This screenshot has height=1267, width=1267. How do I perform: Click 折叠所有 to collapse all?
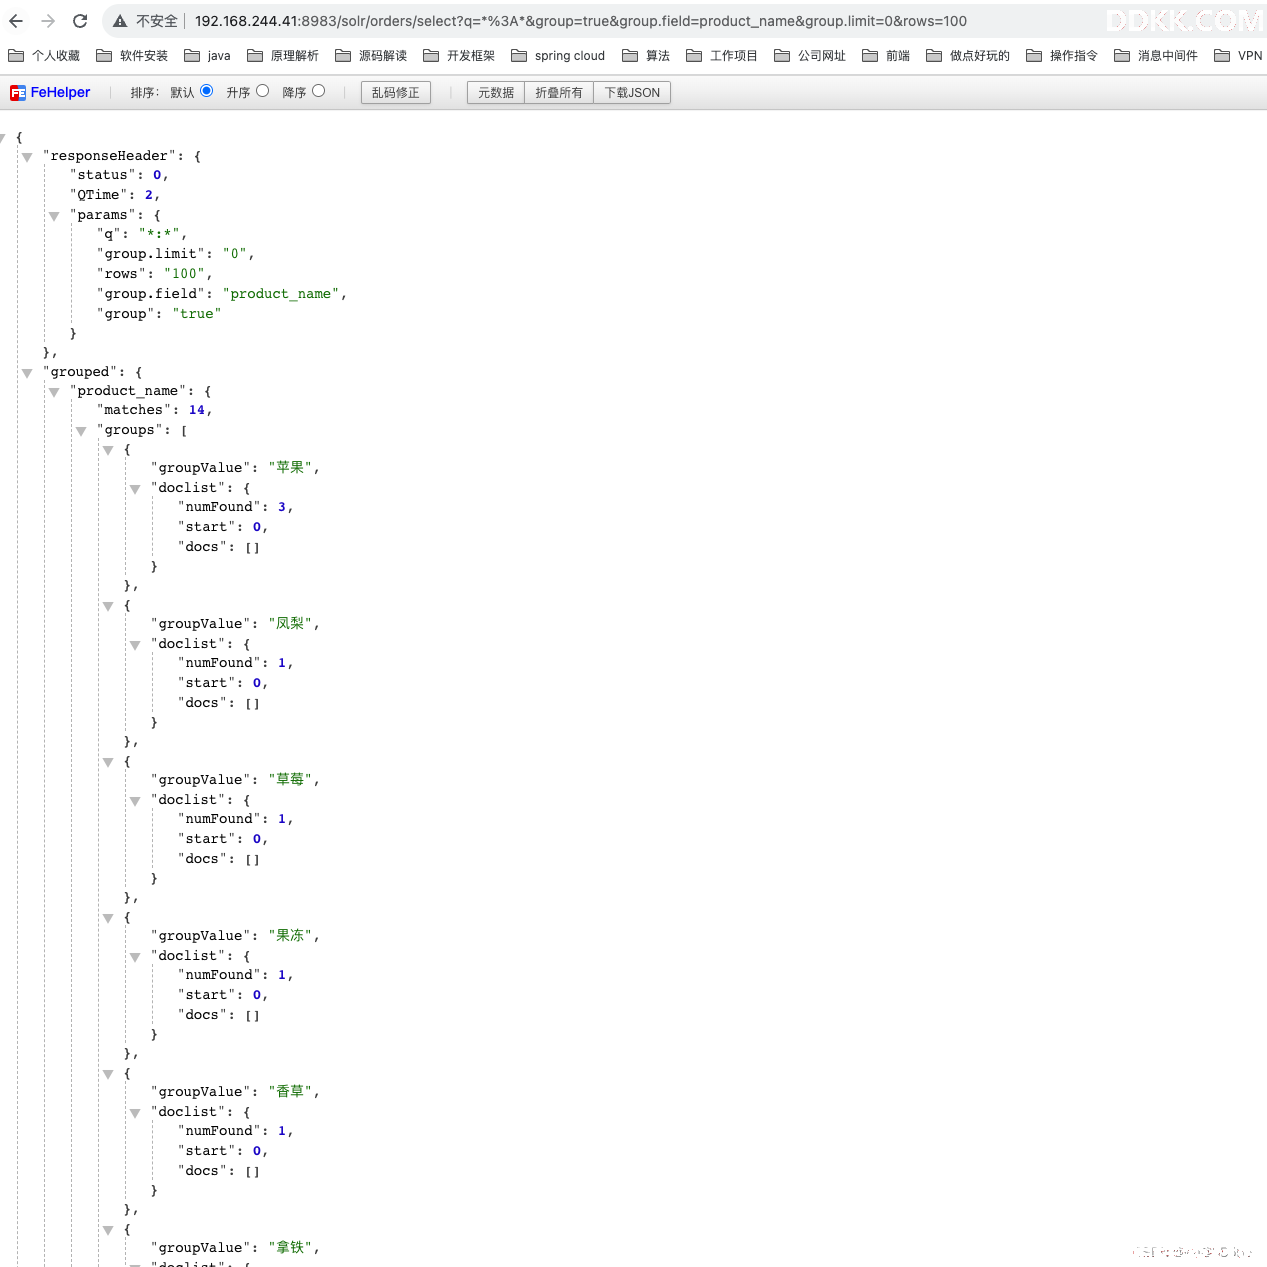point(559,93)
